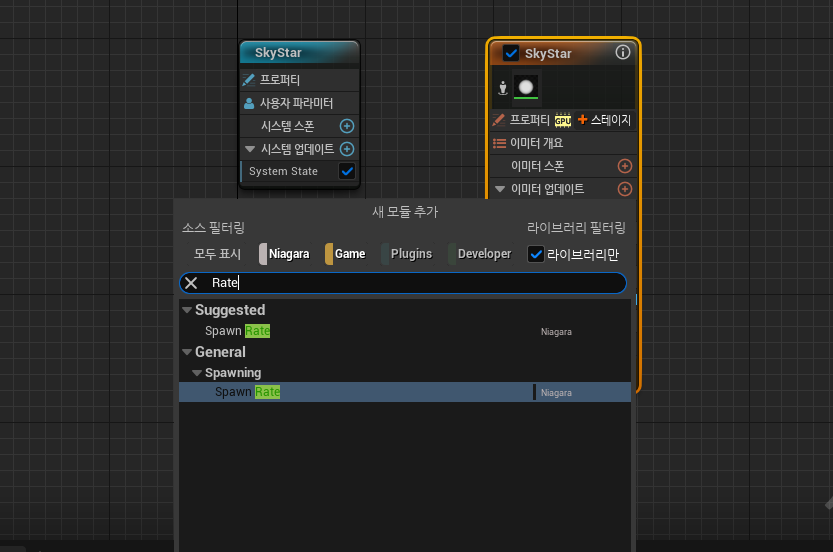Clear the search field with X icon
The image size is (833, 552).
[191, 283]
